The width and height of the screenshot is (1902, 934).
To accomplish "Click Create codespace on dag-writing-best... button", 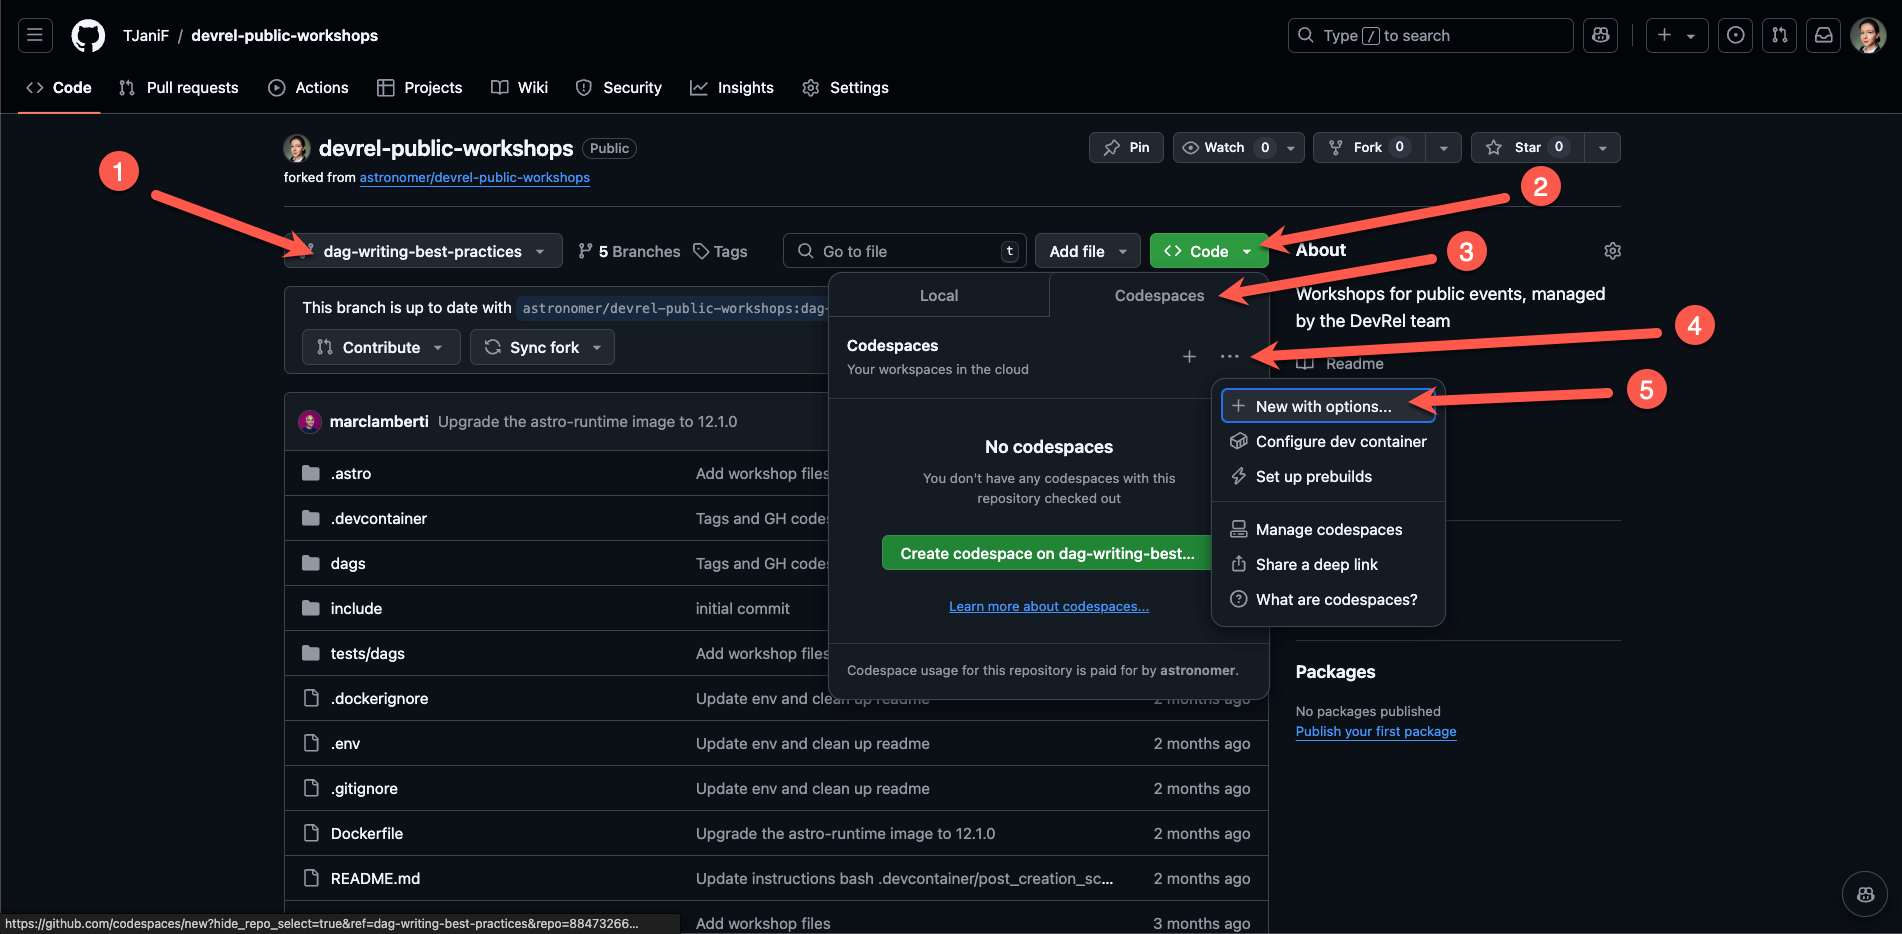I will tap(1047, 553).
